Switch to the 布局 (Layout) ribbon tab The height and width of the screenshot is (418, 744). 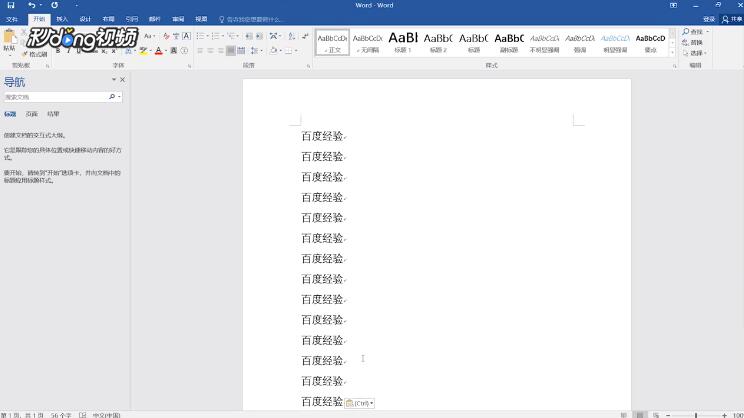[108, 19]
